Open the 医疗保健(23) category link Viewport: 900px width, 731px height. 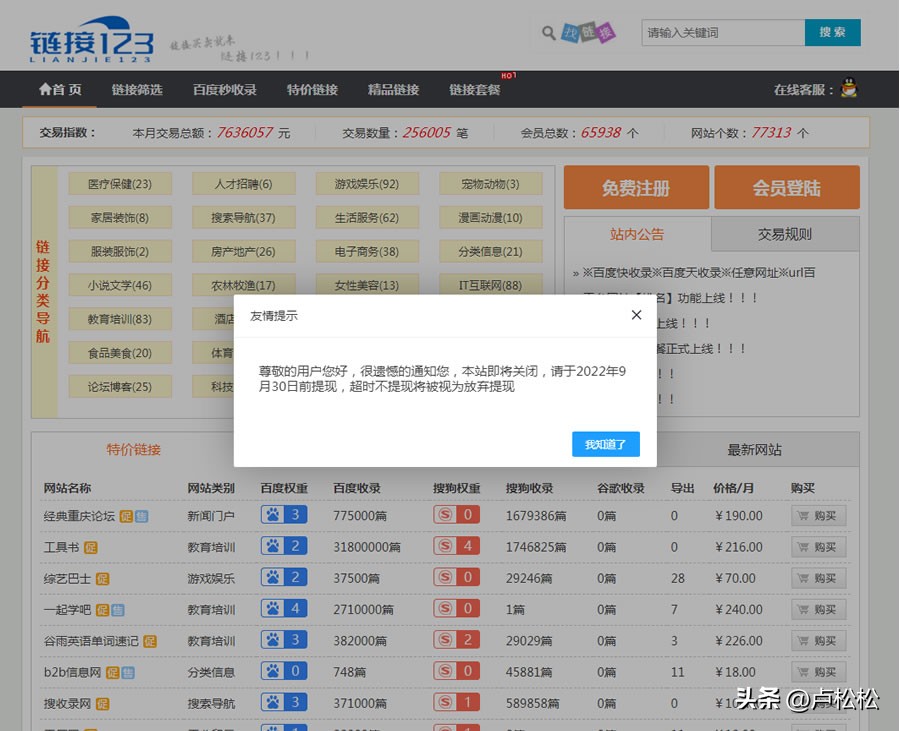[x=120, y=183]
